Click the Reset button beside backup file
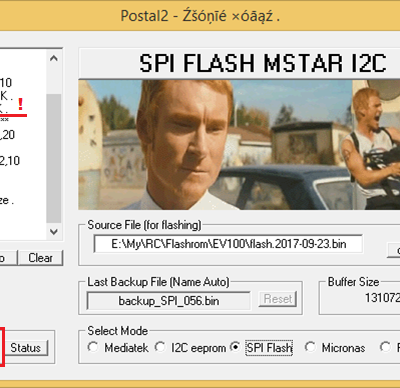Viewport: 400px width, 388px height. tap(278, 299)
